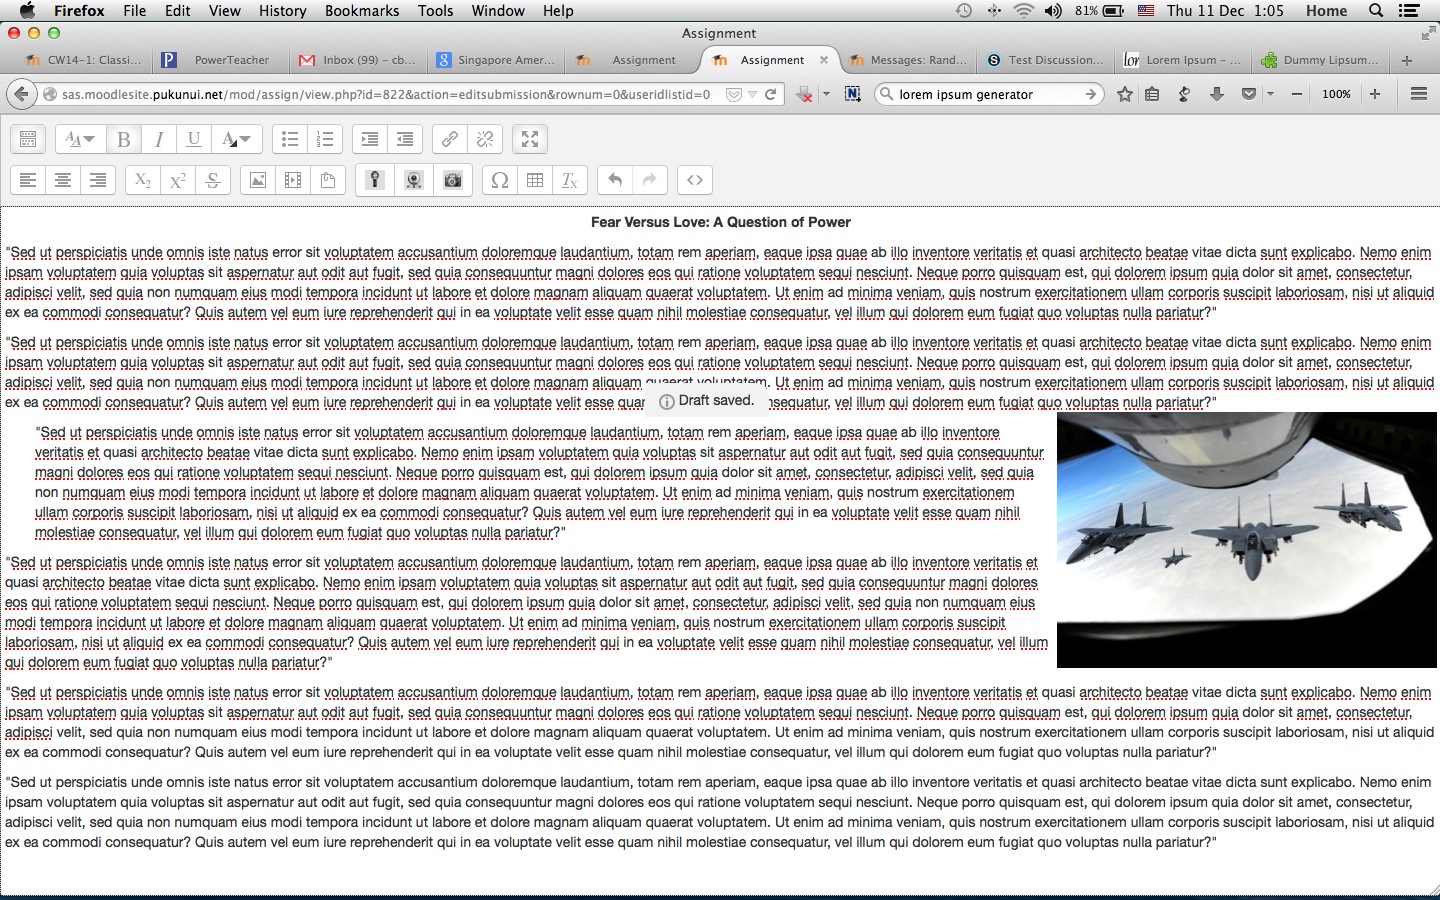Click the right indent/outdent icon before the link icon

point(405,139)
